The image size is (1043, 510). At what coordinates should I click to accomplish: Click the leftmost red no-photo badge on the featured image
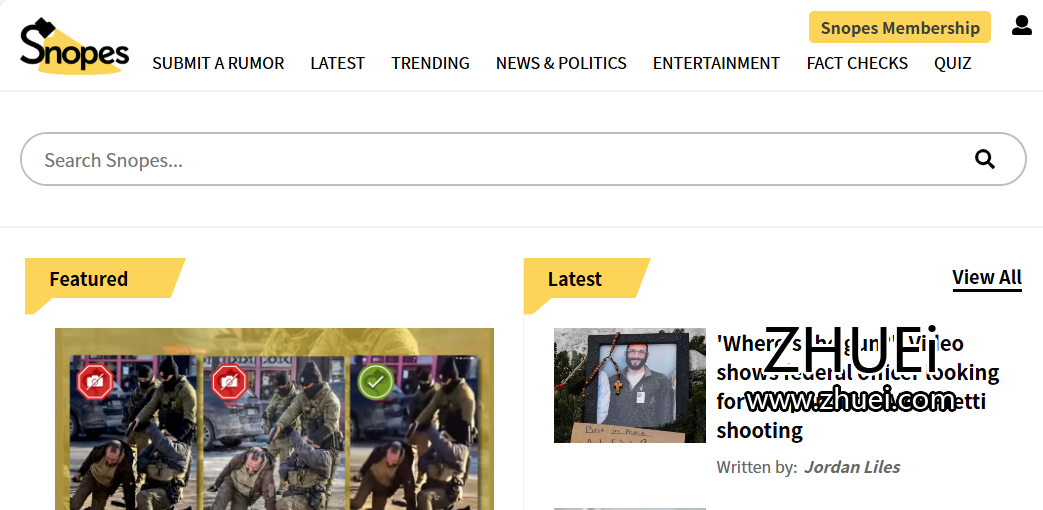pos(95,382)
